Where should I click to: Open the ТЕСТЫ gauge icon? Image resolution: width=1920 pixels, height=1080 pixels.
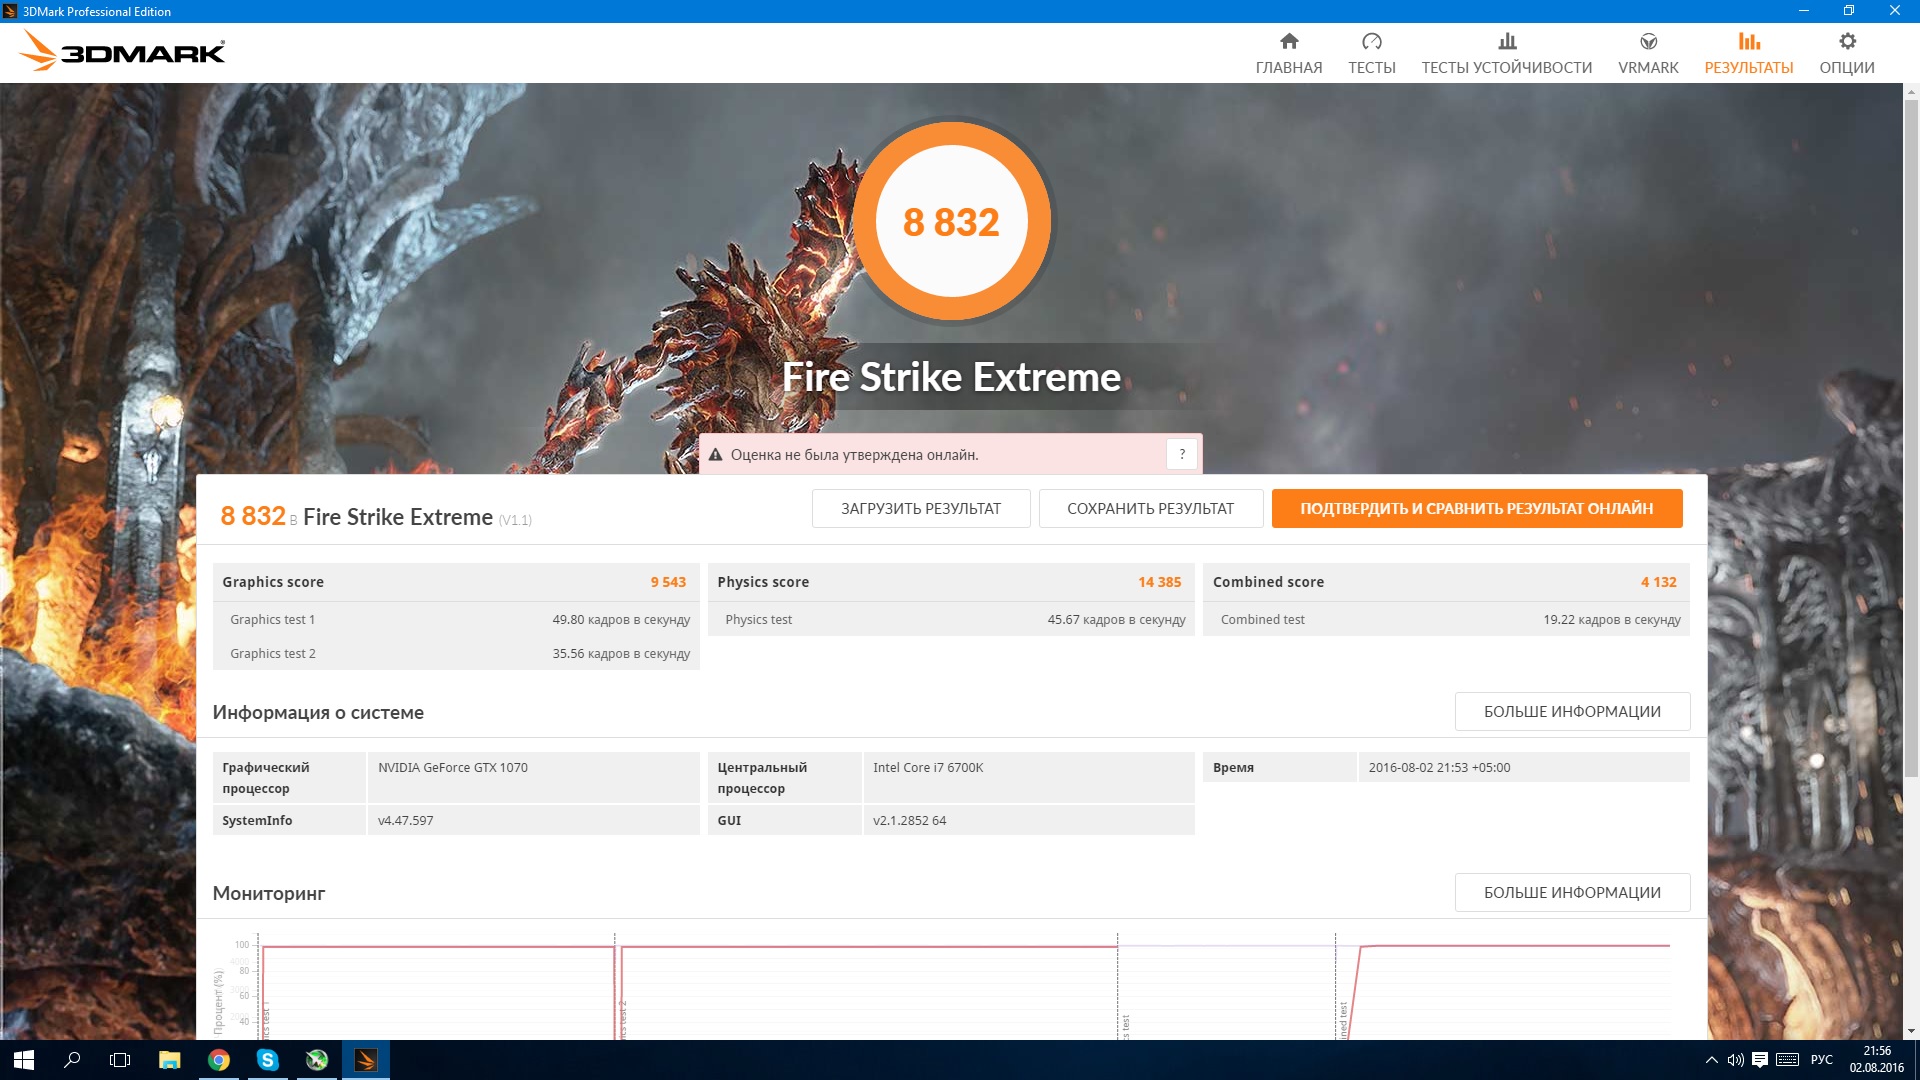(x=1371, y=42)
